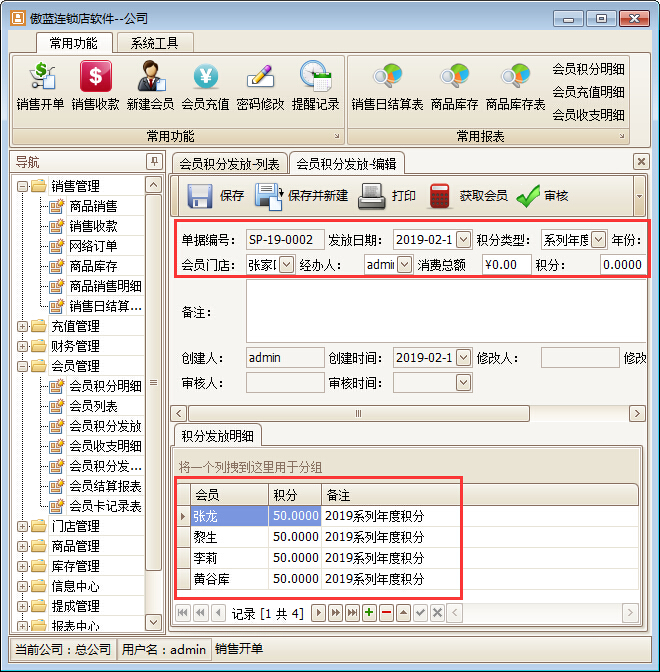Open the 积分类型 dropdown
This screenshot has height=672, width=660.
click(598, 239)
